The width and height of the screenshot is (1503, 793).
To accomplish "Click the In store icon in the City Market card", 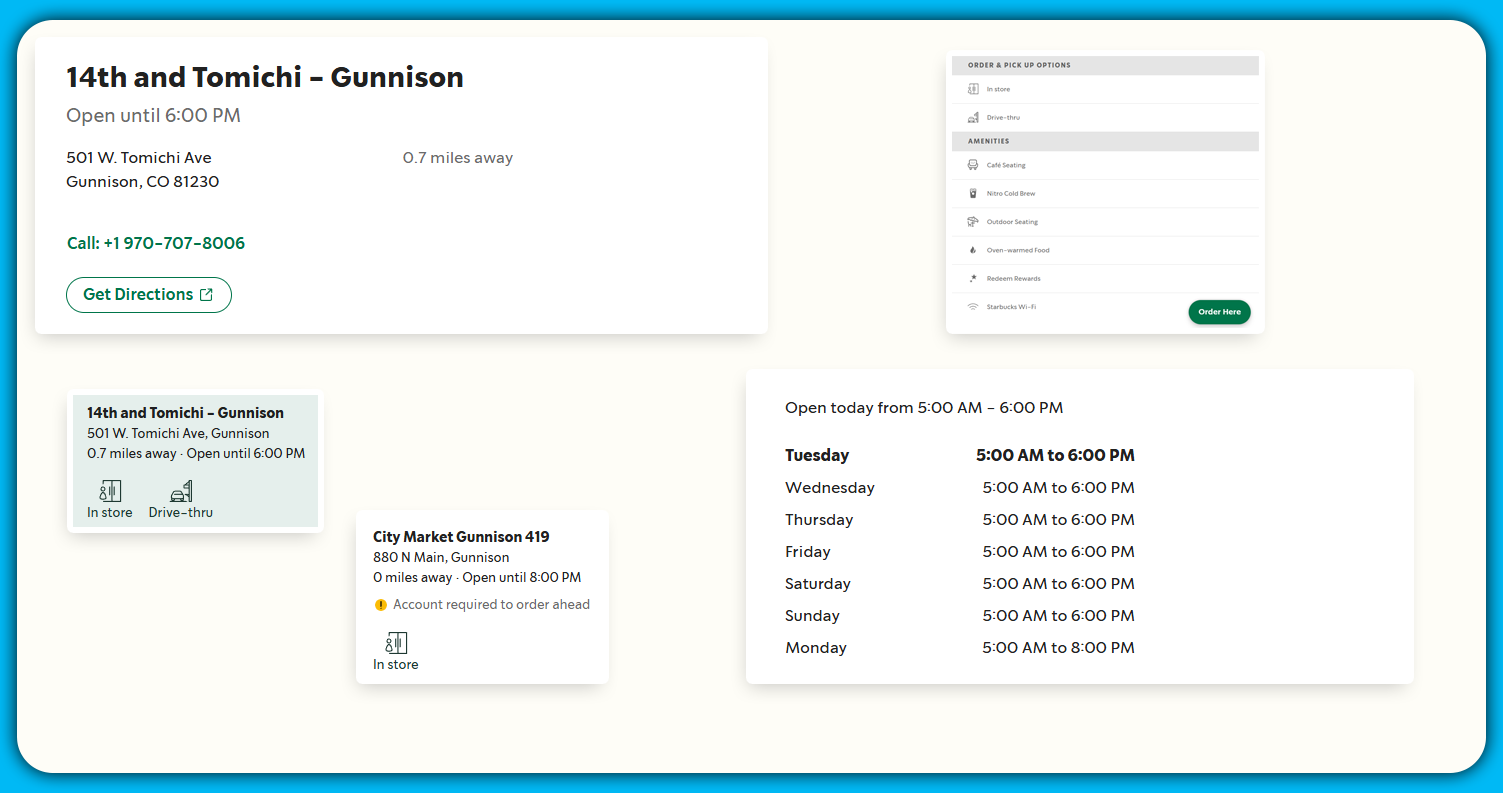I will [x=396, y=643].
